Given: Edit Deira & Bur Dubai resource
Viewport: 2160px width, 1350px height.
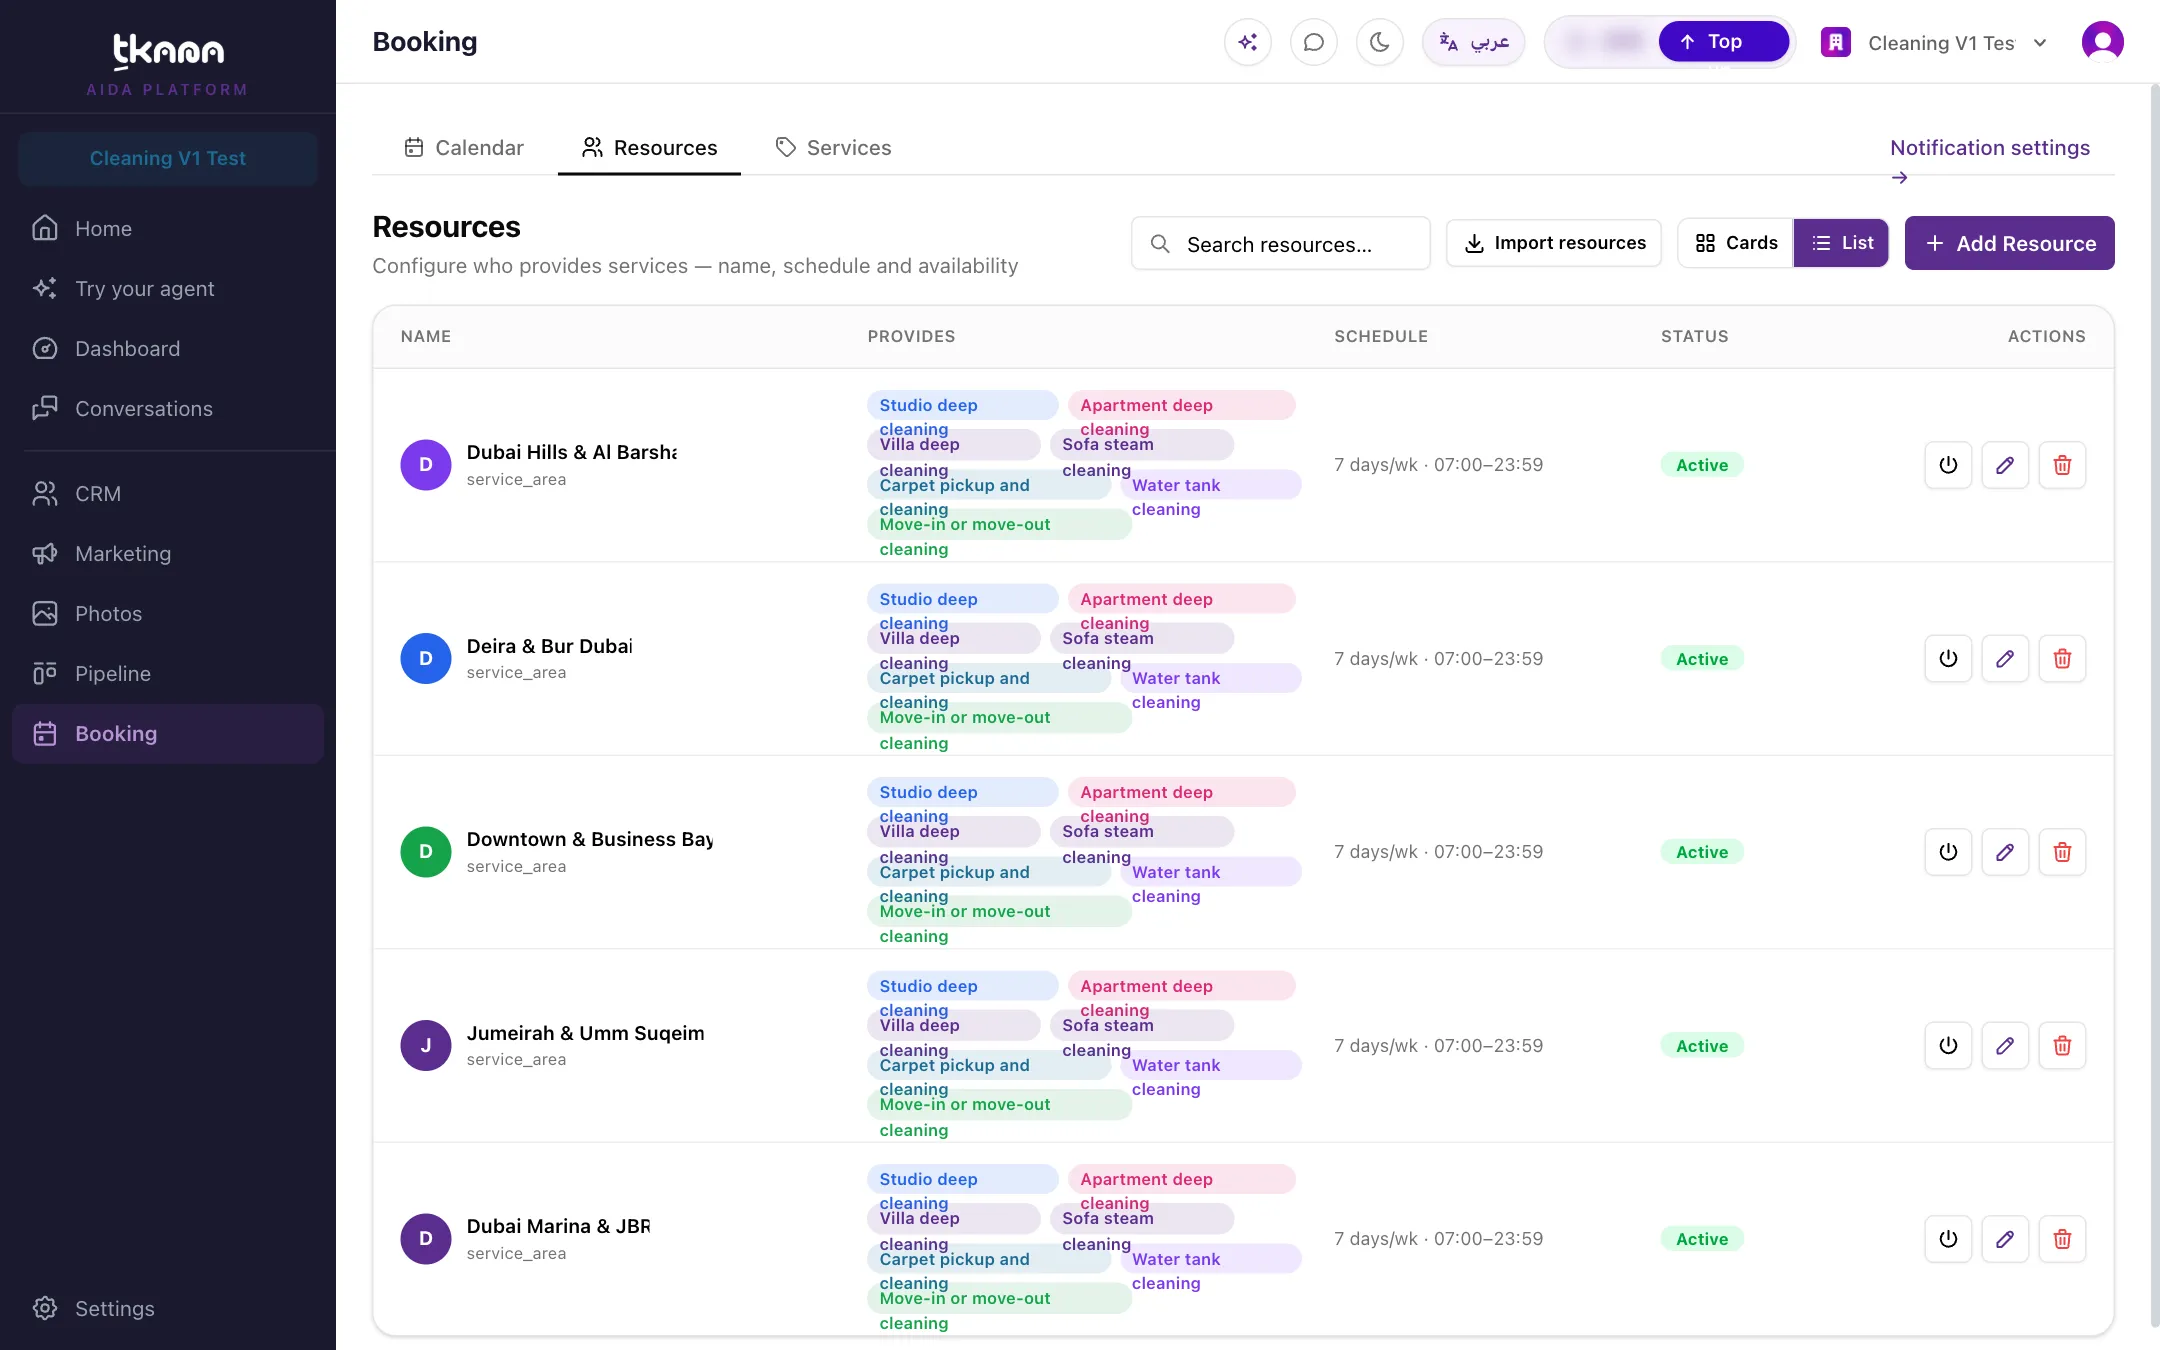Looking at the screenshot, I should [2004, 659].
